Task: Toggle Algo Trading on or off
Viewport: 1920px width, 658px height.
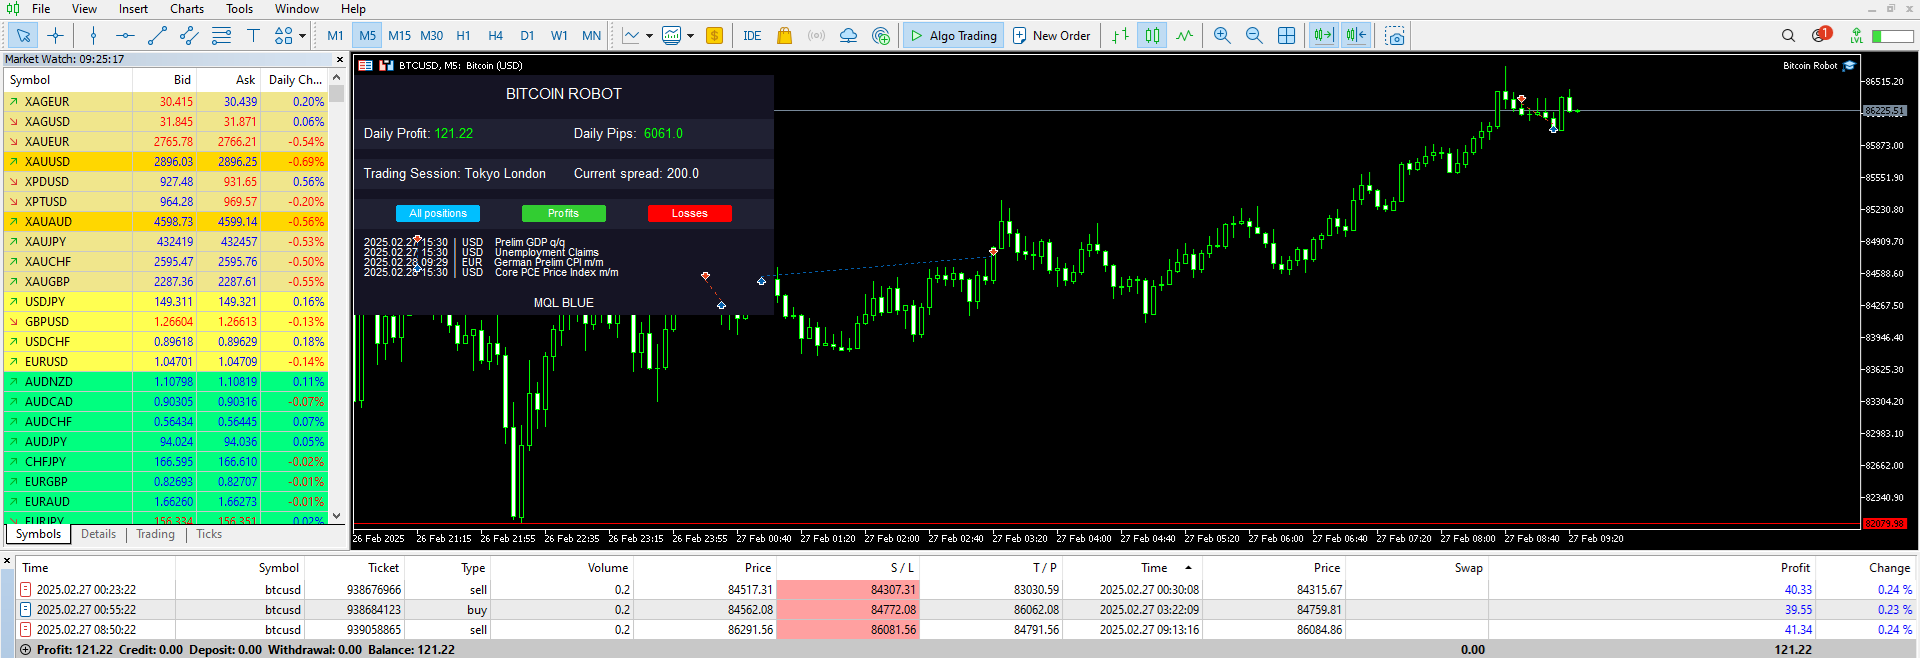Action: click(952, 36)
